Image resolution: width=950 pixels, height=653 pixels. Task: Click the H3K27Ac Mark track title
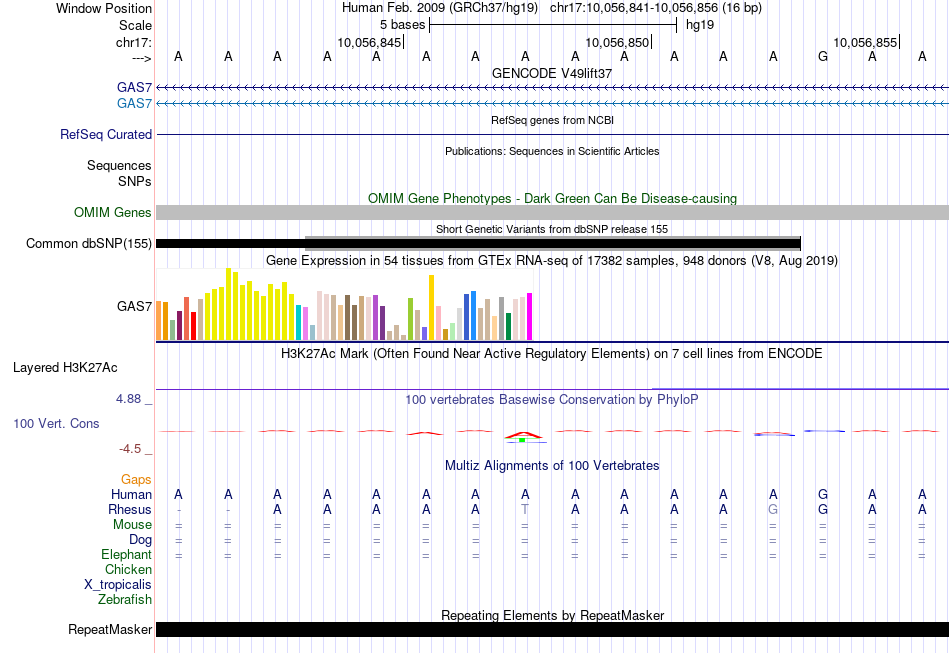[552, 353]
